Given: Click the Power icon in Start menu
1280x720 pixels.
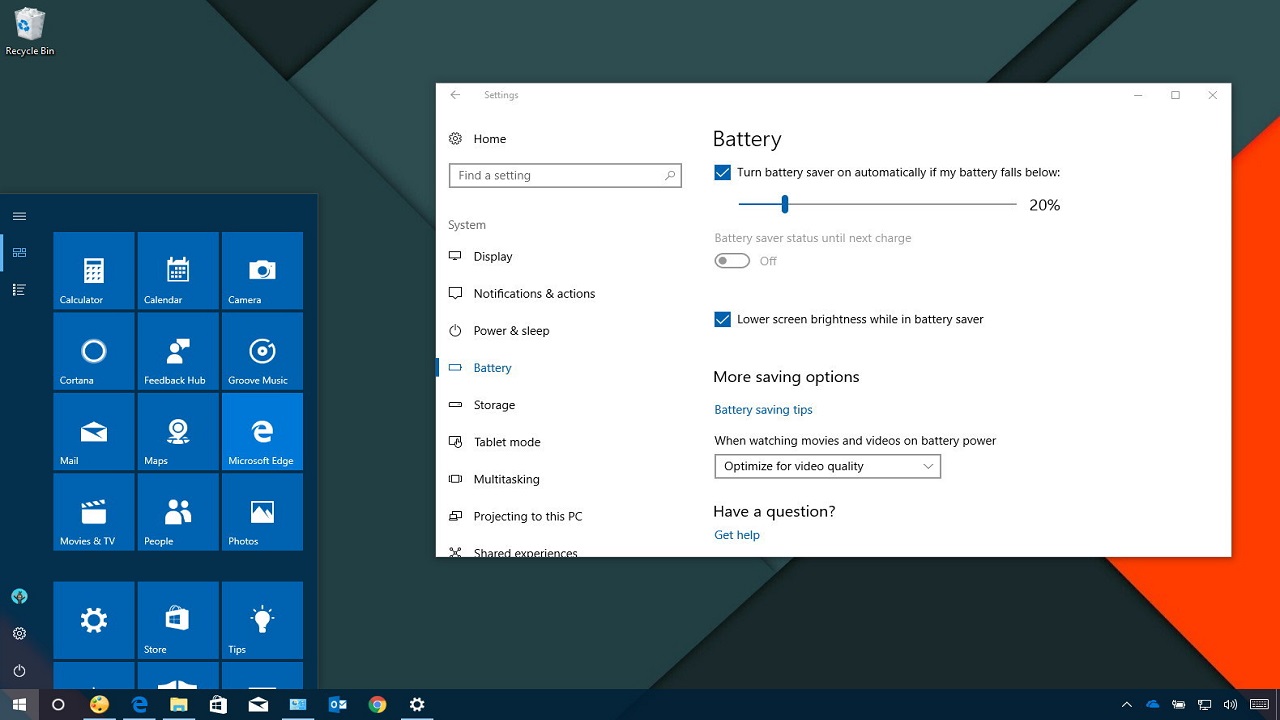Looking at the screenshot, I should coord(19,671).
